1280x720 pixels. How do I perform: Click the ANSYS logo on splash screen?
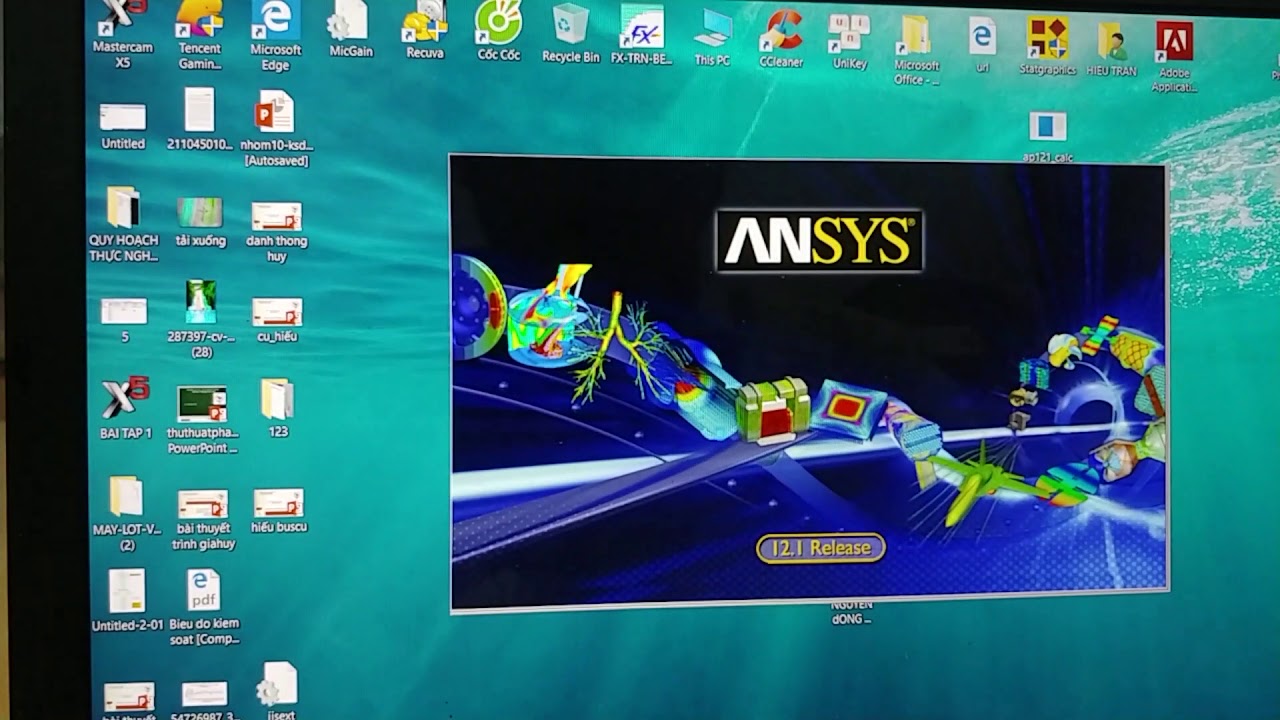pos(819,240)
